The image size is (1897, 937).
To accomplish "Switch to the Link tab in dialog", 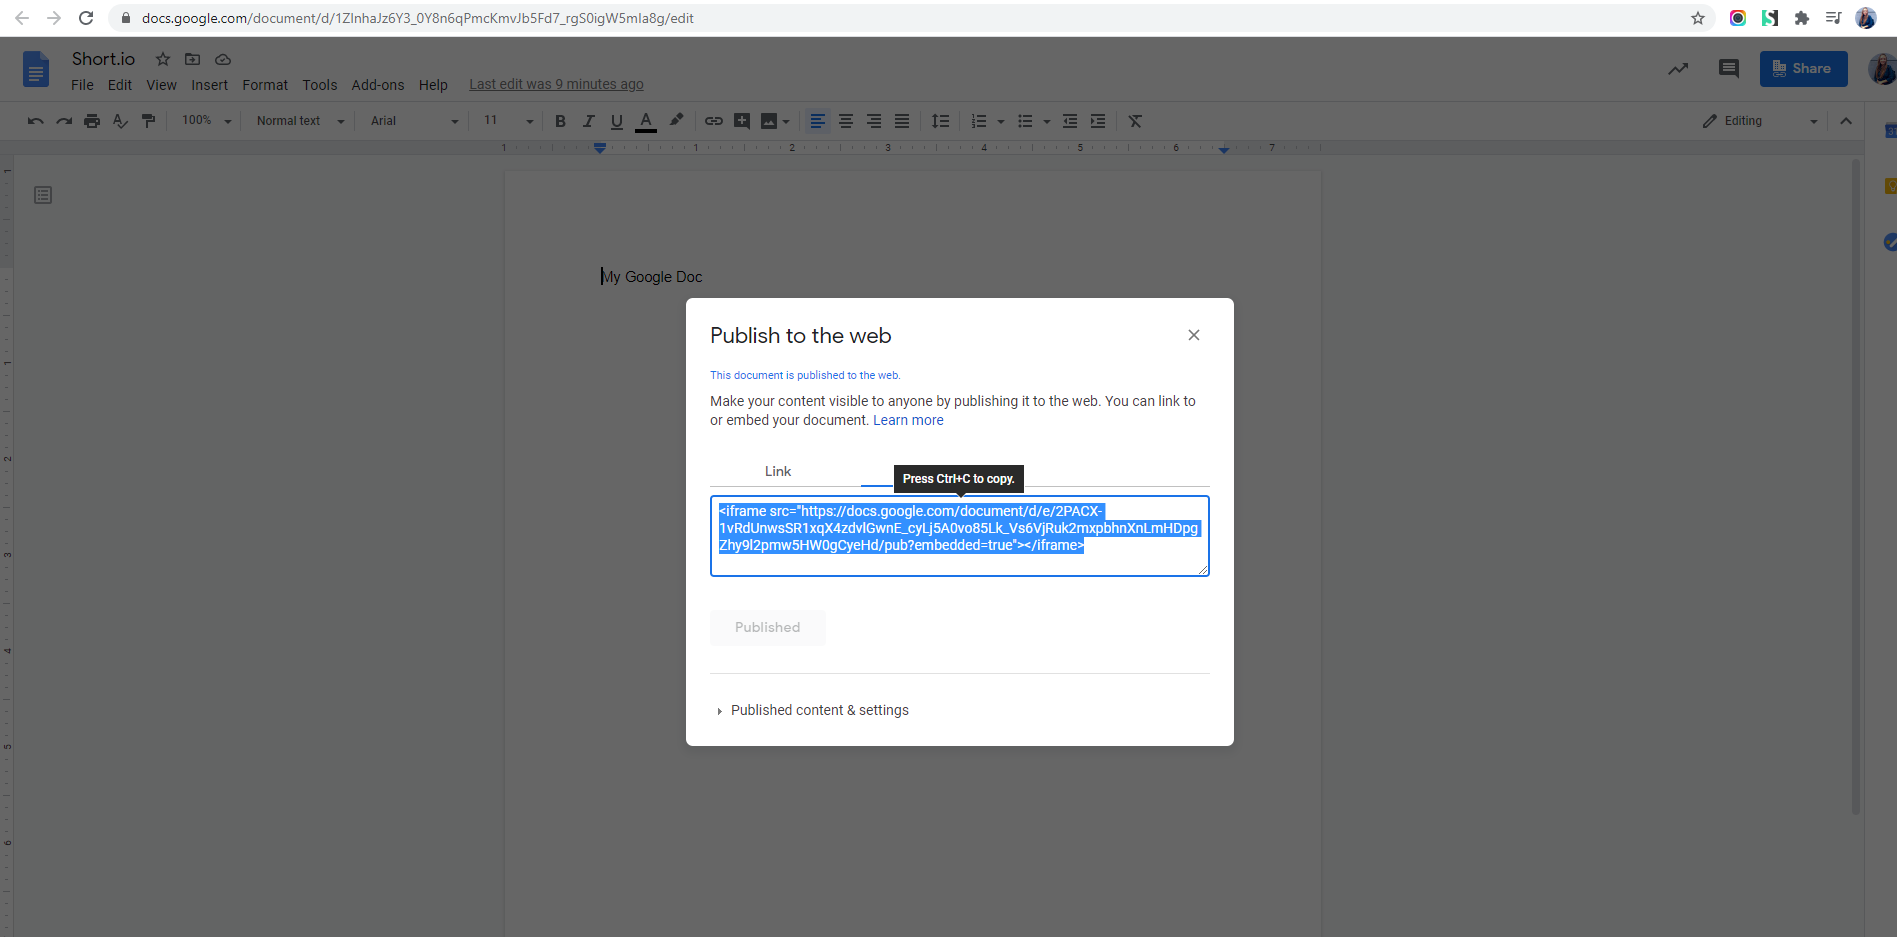I will click(778, 471).
